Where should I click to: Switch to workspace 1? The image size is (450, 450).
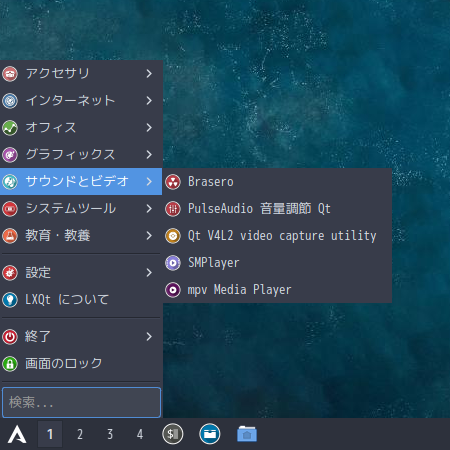50,434
